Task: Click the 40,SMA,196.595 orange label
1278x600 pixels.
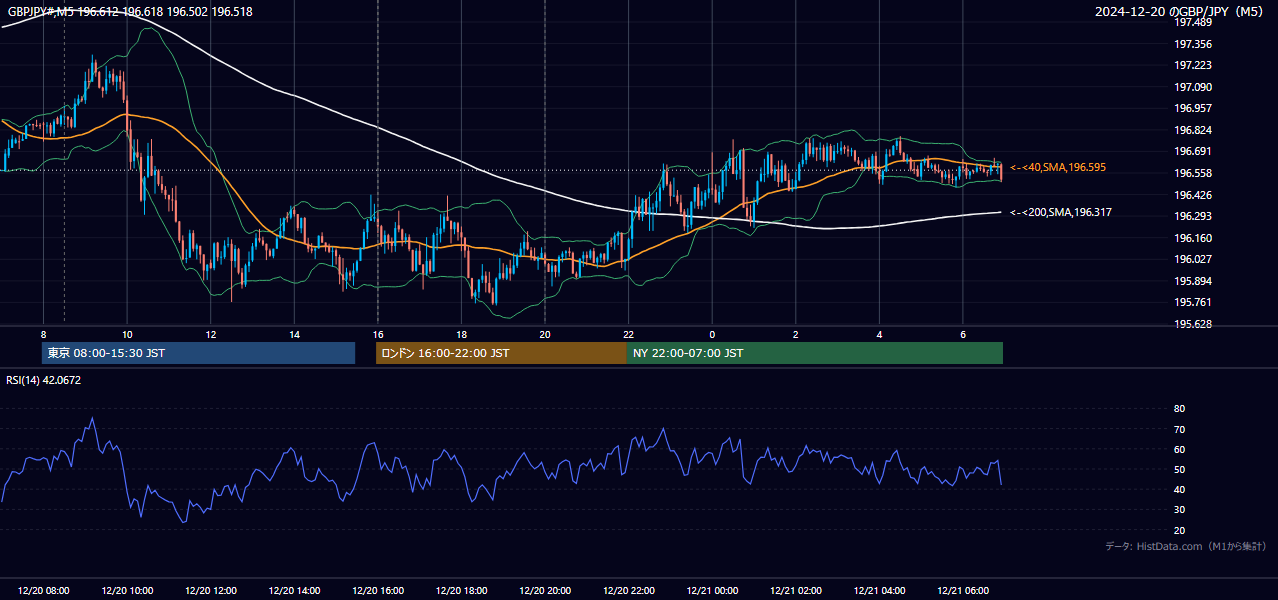Action: coord(1058,168)
